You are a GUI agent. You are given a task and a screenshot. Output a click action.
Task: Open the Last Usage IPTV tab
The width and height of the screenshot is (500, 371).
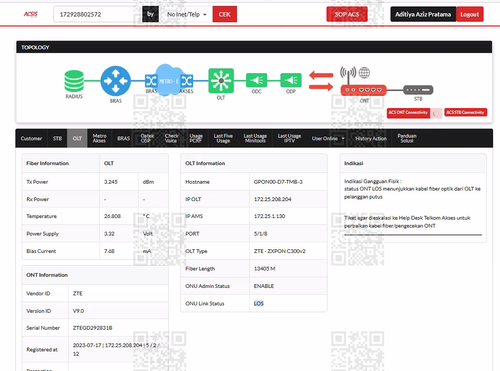click(x=289, y=138)
